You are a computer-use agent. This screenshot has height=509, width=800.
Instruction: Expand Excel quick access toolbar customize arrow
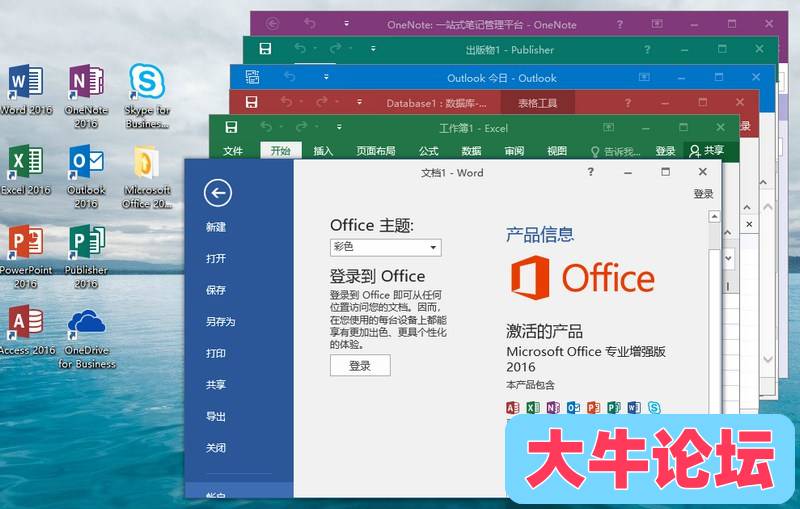tap(339, 127)
